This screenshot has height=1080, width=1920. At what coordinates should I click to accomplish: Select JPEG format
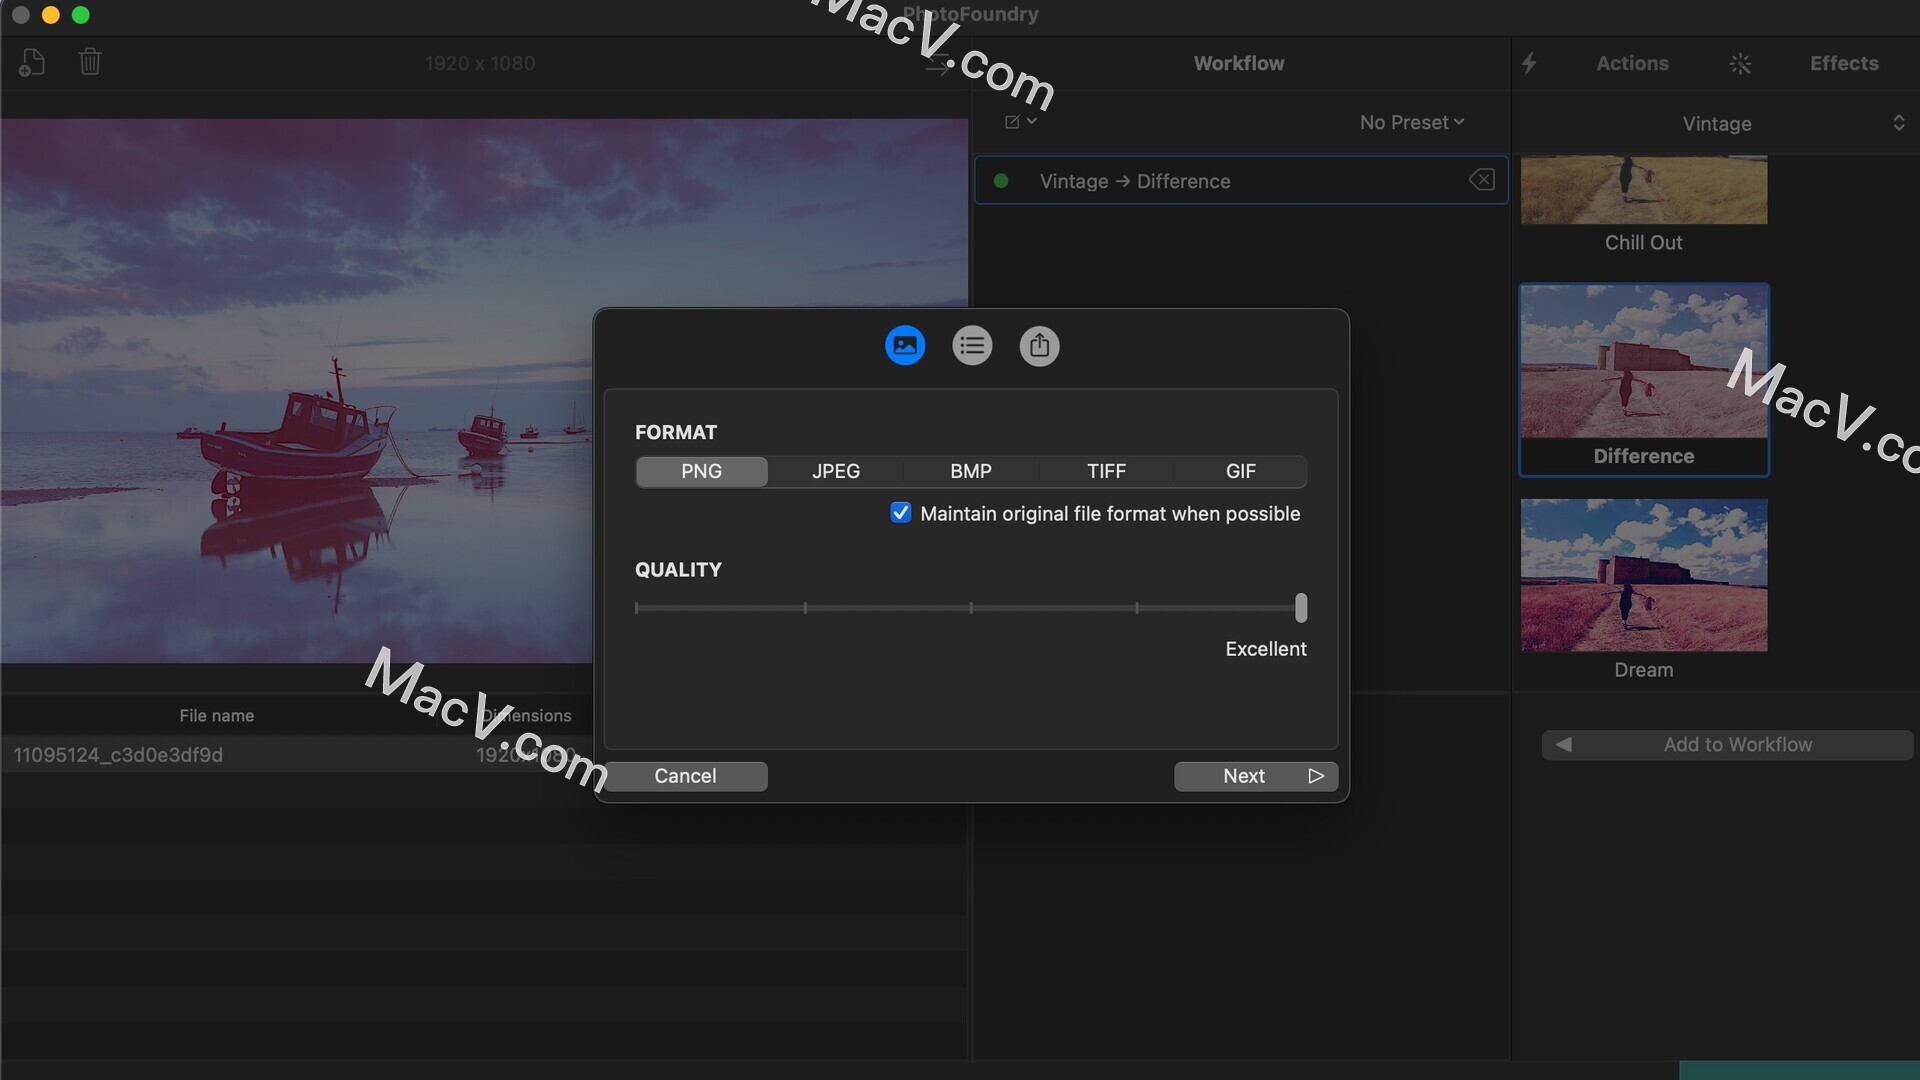click(836, 471)
